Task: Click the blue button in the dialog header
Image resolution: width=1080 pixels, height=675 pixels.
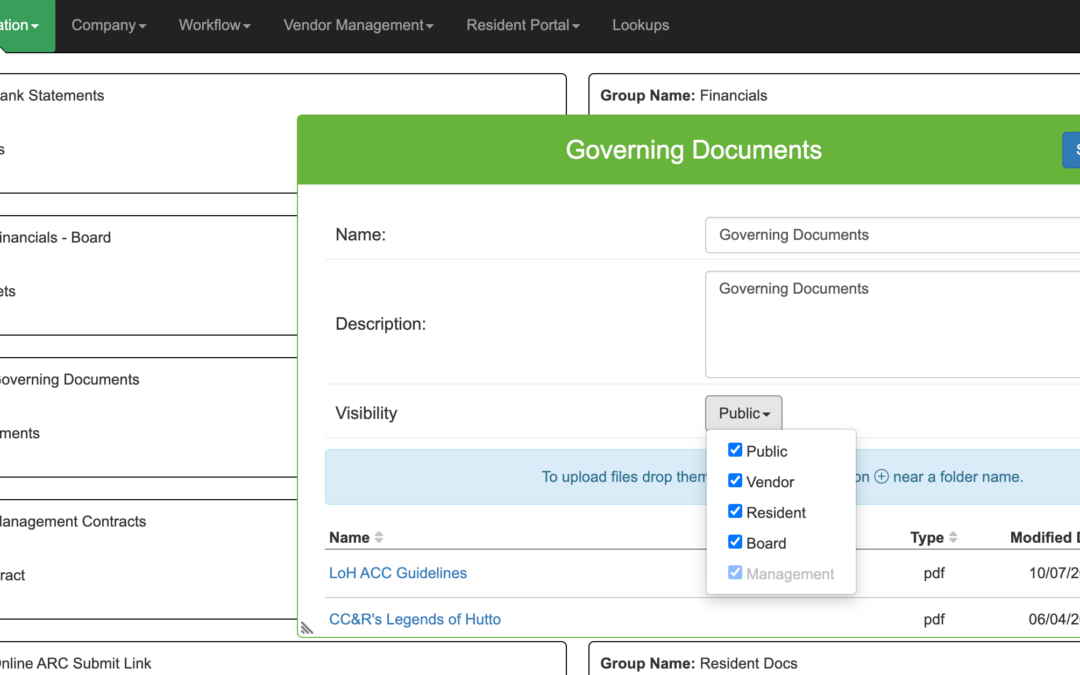Action: pyautogui.click(x=1071, y=150)
